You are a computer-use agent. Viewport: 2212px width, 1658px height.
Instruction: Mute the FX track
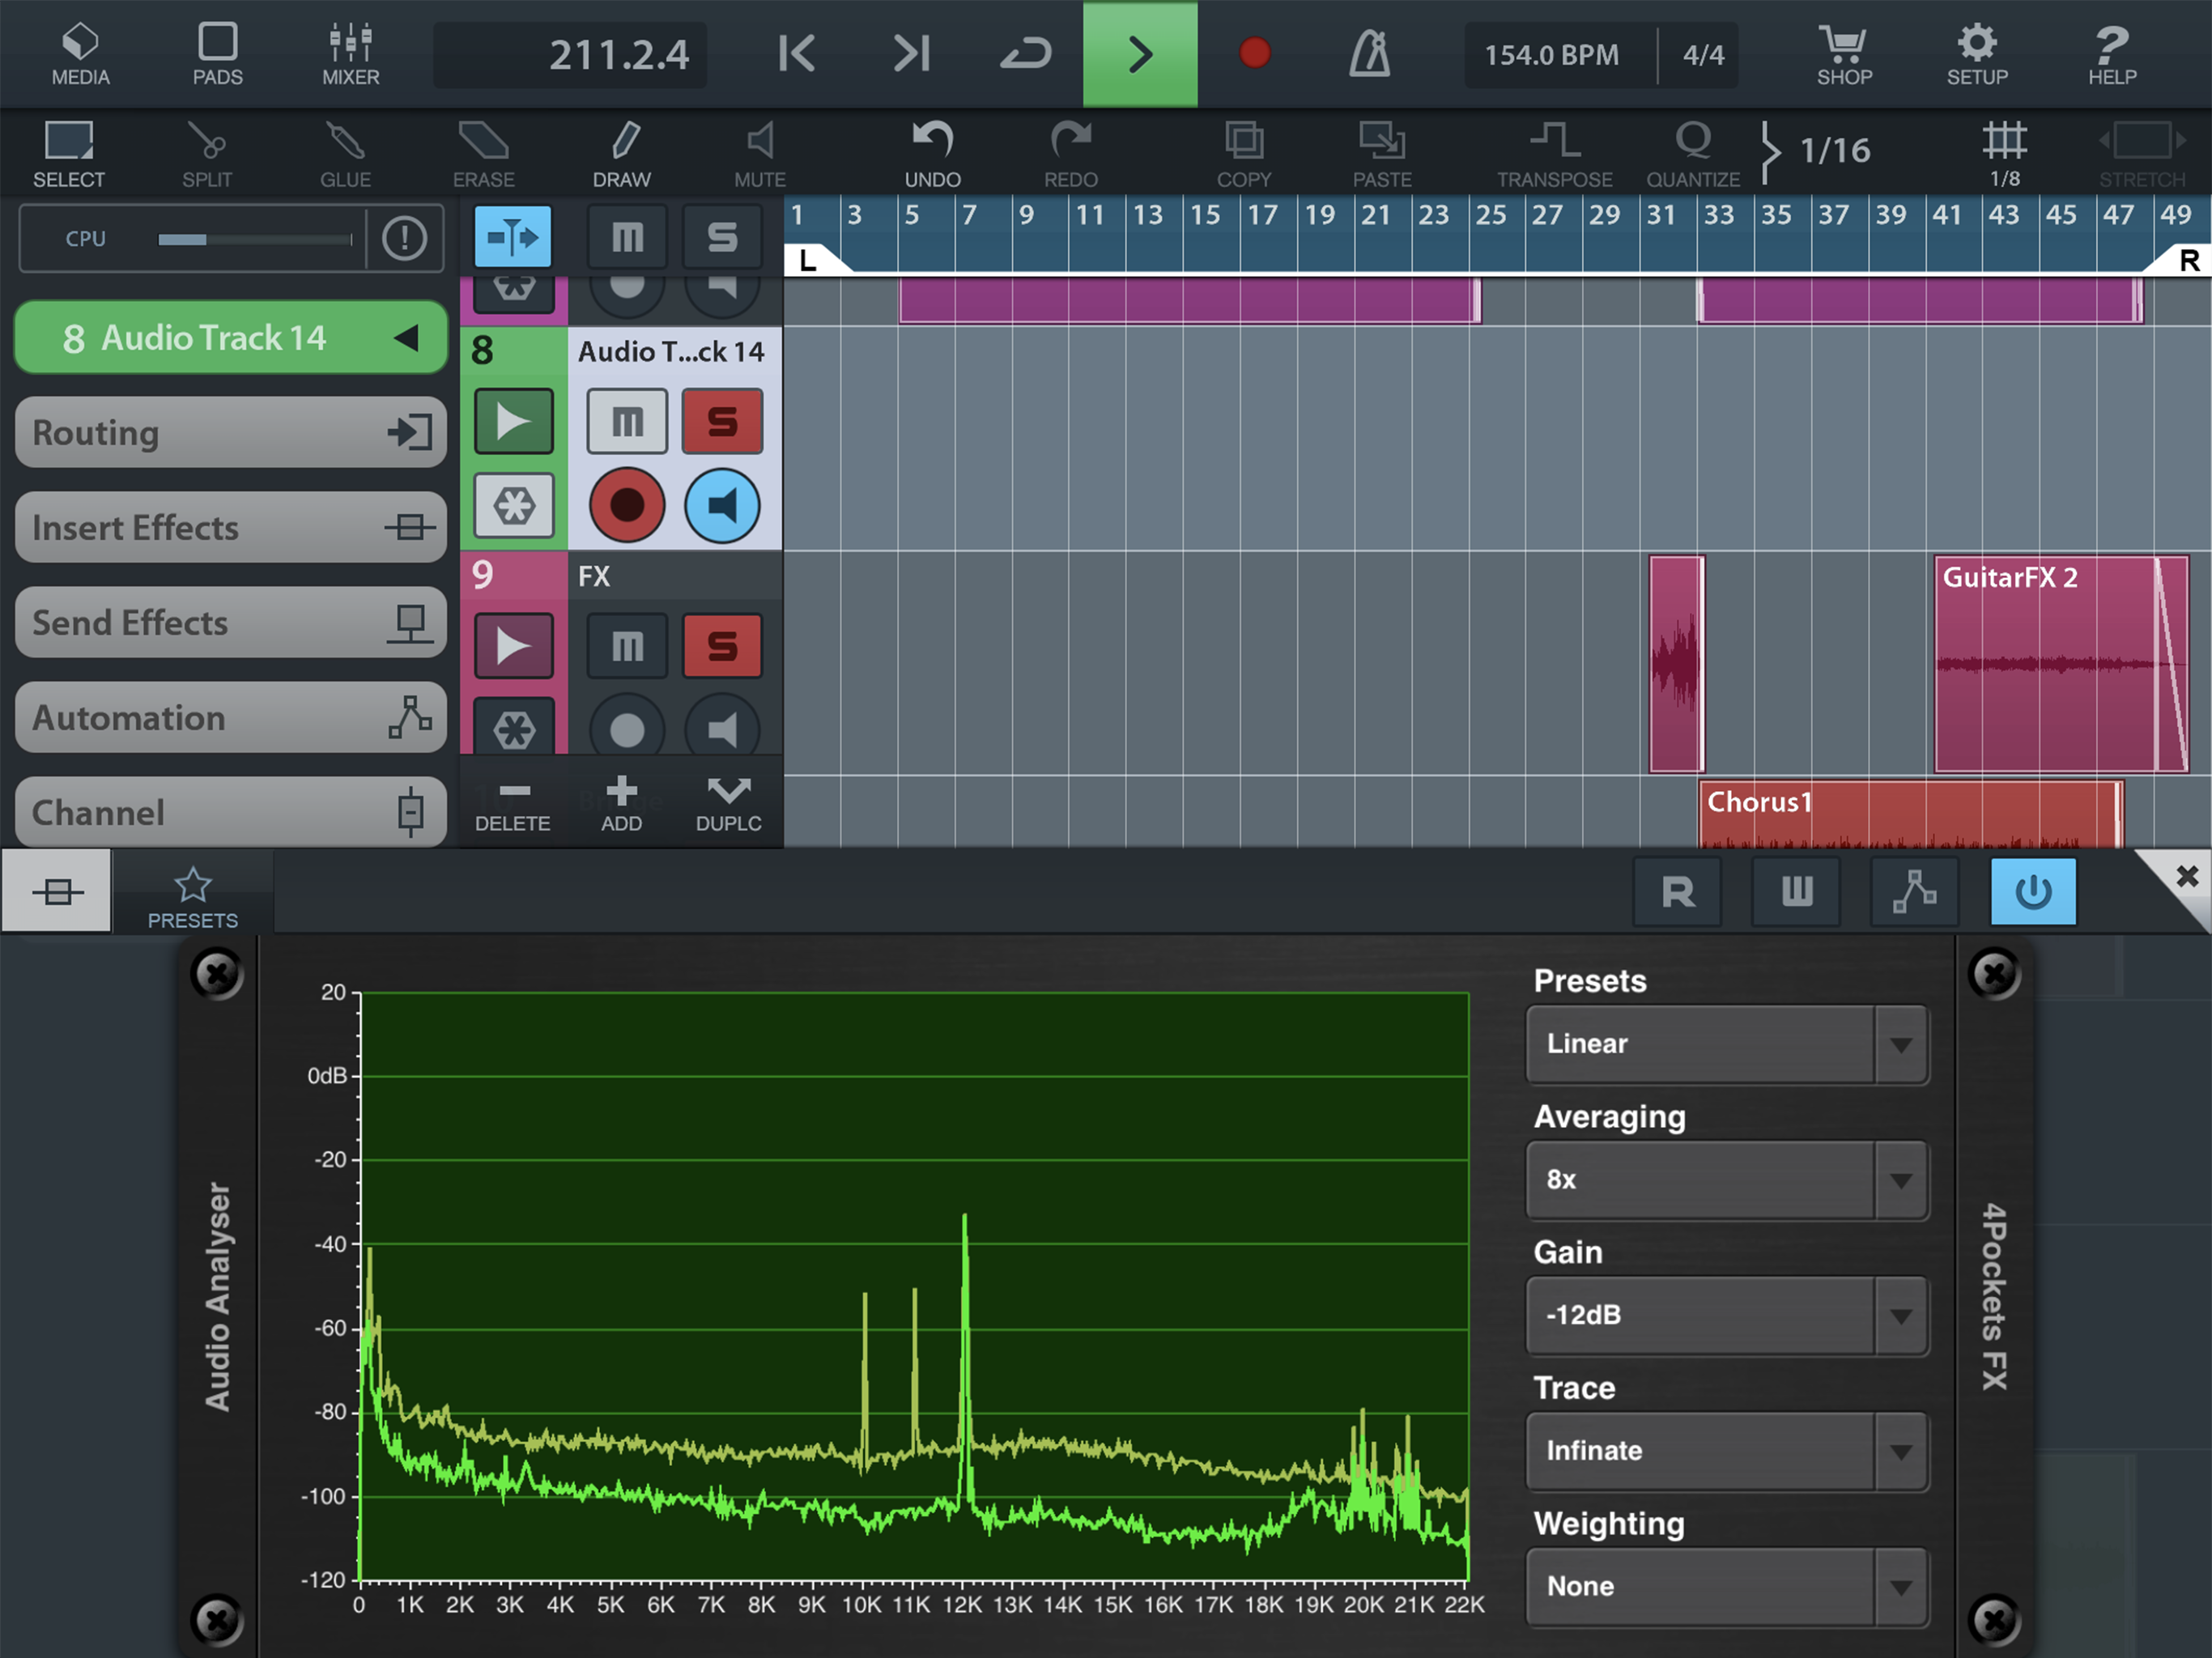tap(627, 647)
